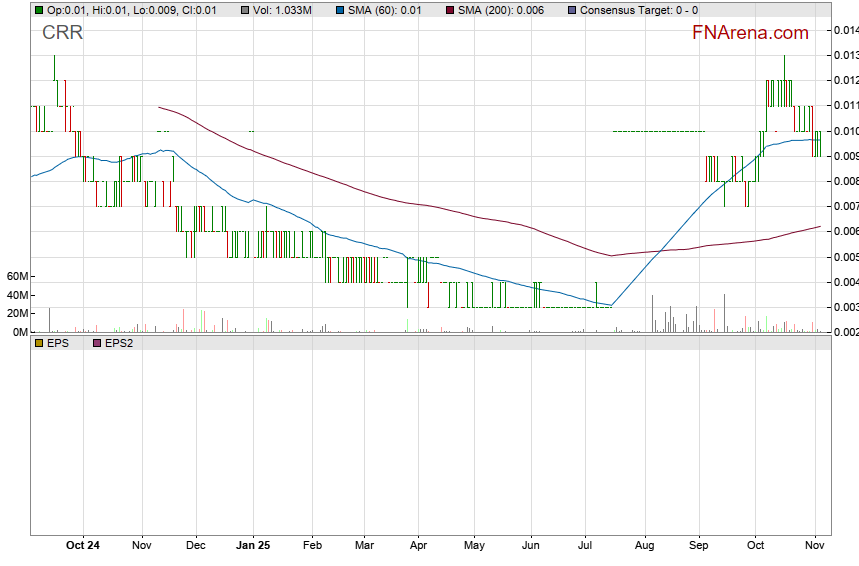Viewport: 859px width, 566px height.
Task: Click the Aug label on time axis
Action: pyautogui.click(x=644, y=546)
